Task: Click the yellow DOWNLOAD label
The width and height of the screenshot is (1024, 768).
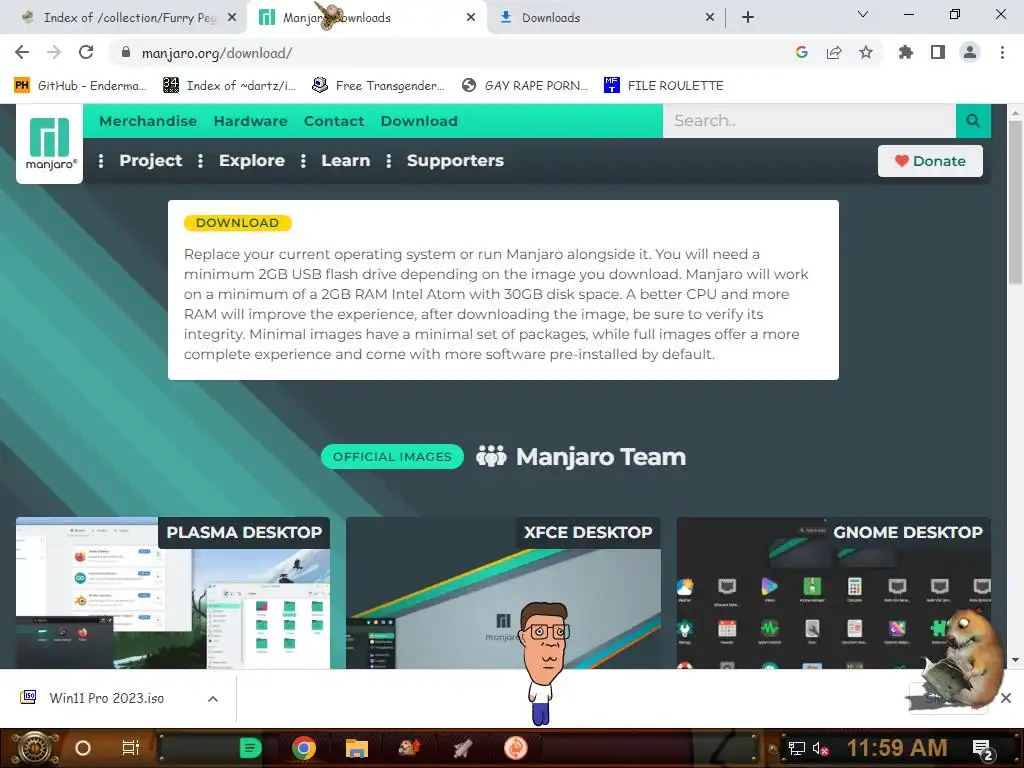Action: [x=238, y=223]
